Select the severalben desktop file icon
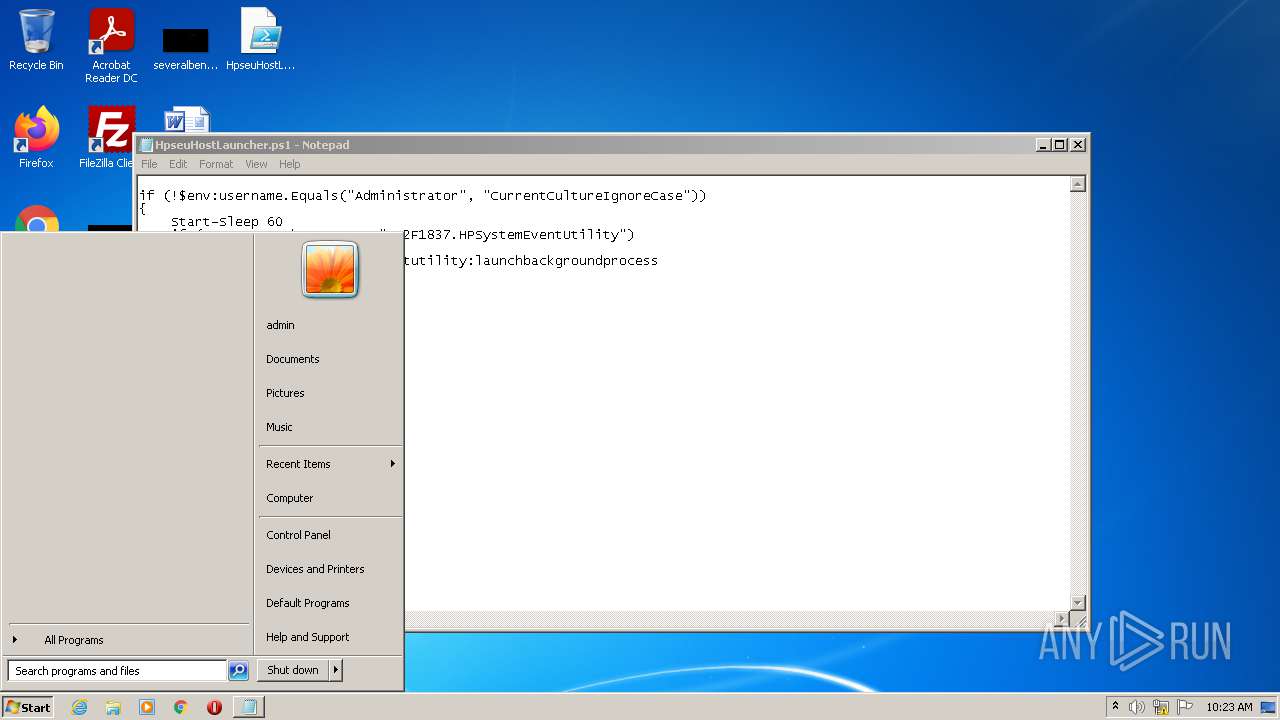The image size is (1280, 720). tap(186, 46)
